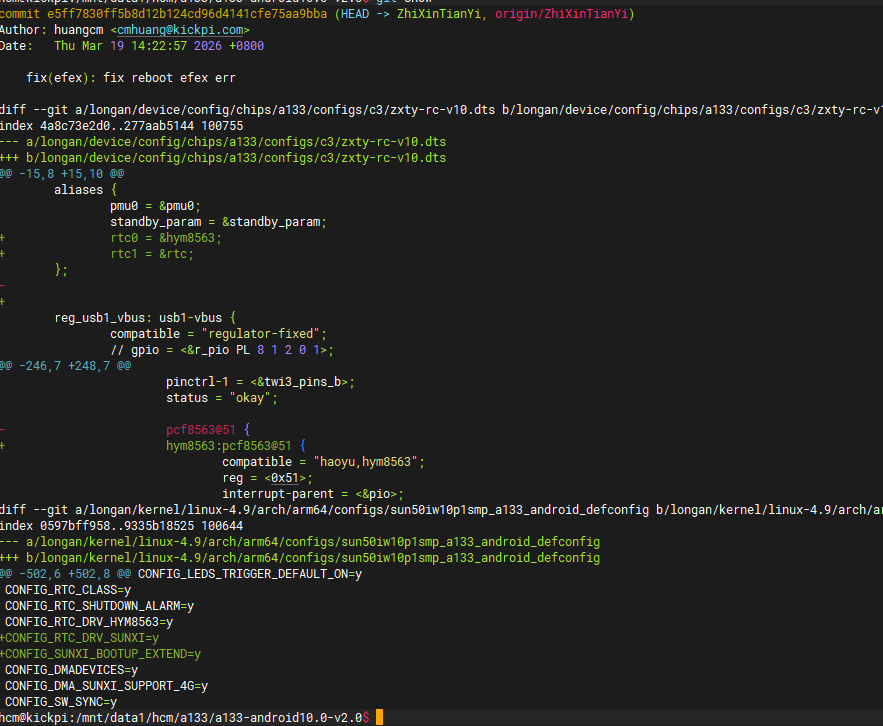Click the added line 'hym8563:pcf8563@51 {'
Image resolution: width=883 pixels, height=726 pixels.
click(x=235, y=445)
